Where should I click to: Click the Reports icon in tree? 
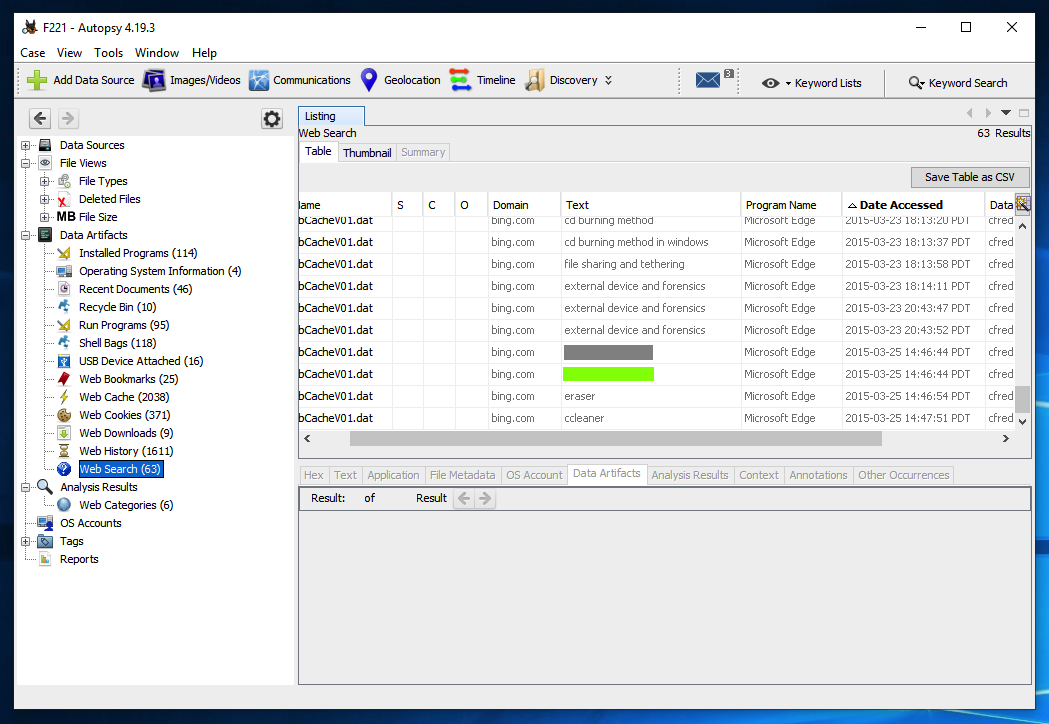click(45, 559)
